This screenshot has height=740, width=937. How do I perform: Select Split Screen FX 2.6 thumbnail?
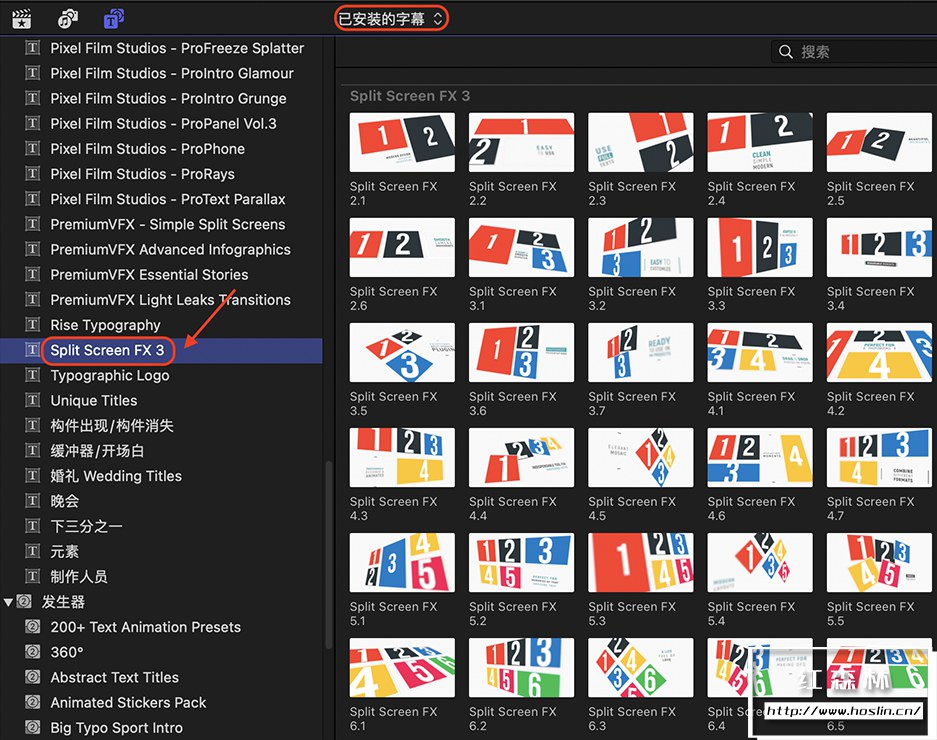tap(402, 247)
